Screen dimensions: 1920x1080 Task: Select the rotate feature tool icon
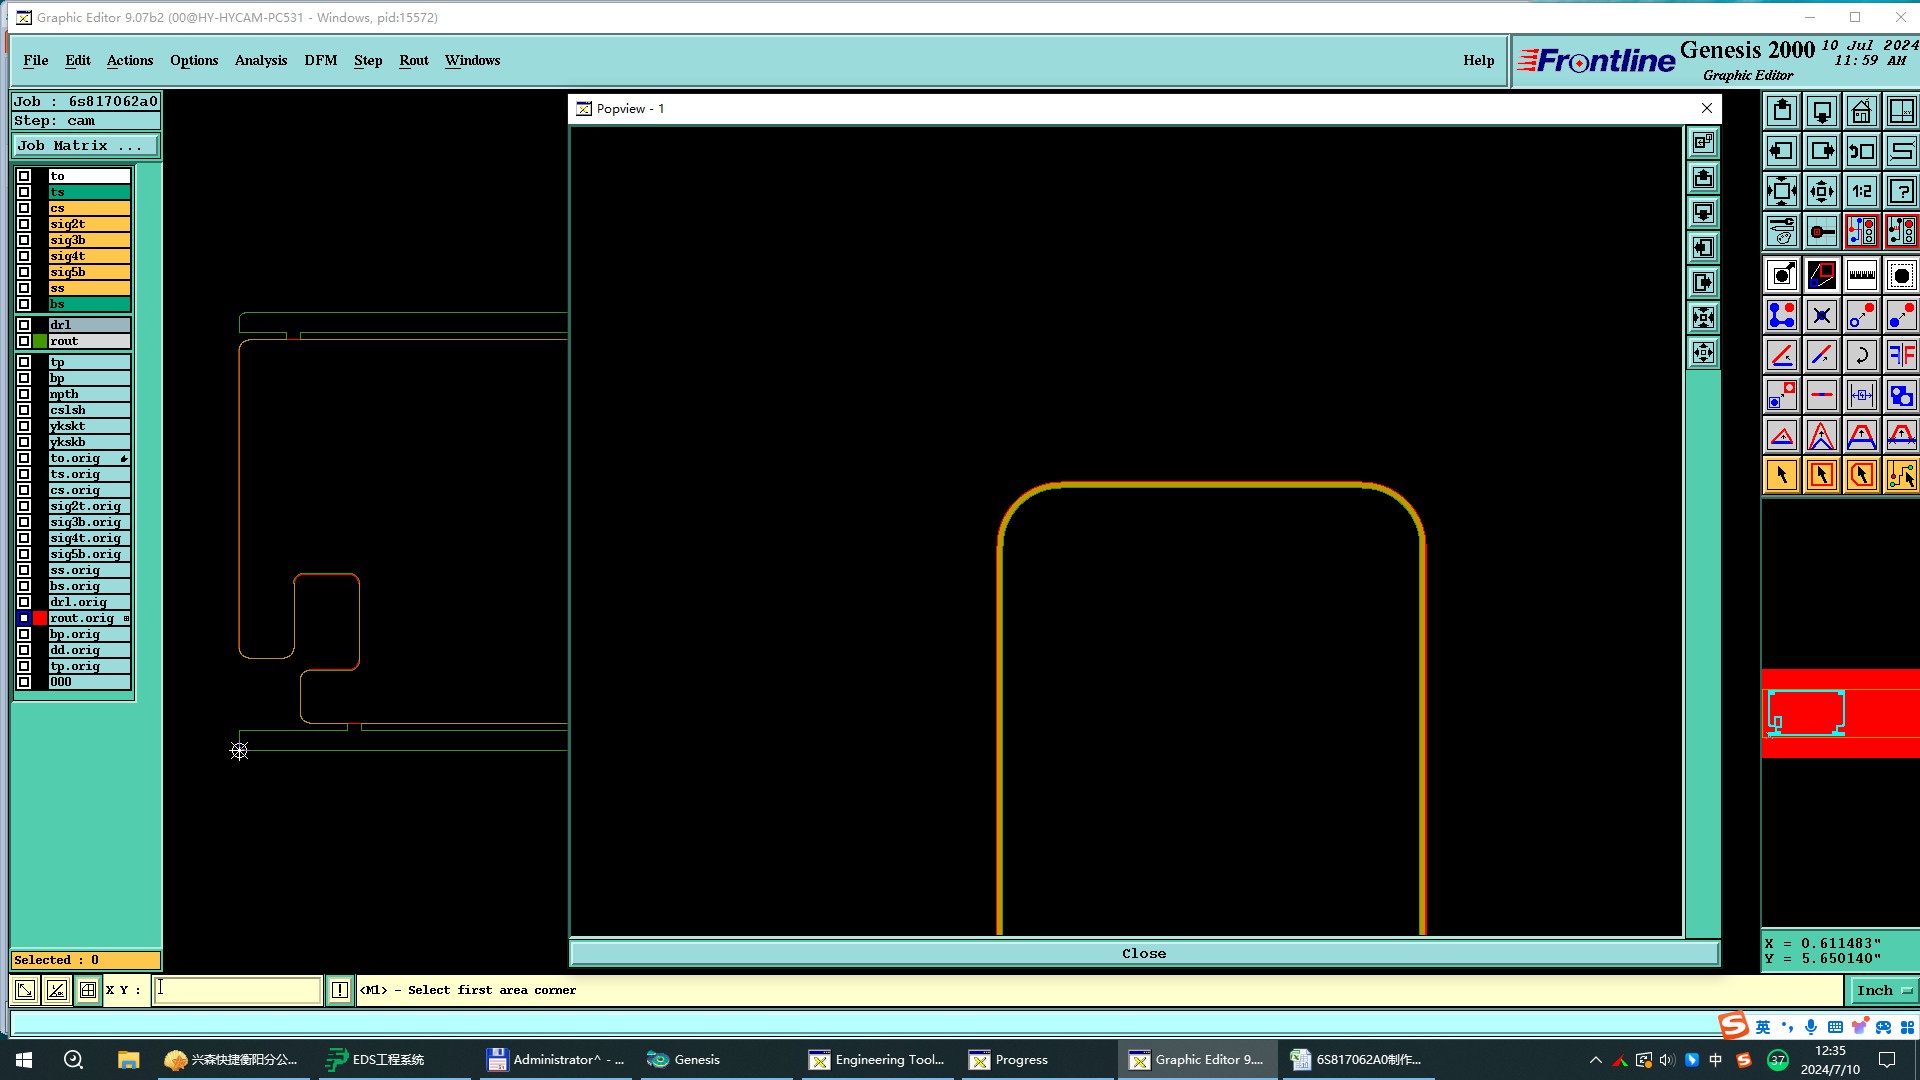coord(1861,355)
